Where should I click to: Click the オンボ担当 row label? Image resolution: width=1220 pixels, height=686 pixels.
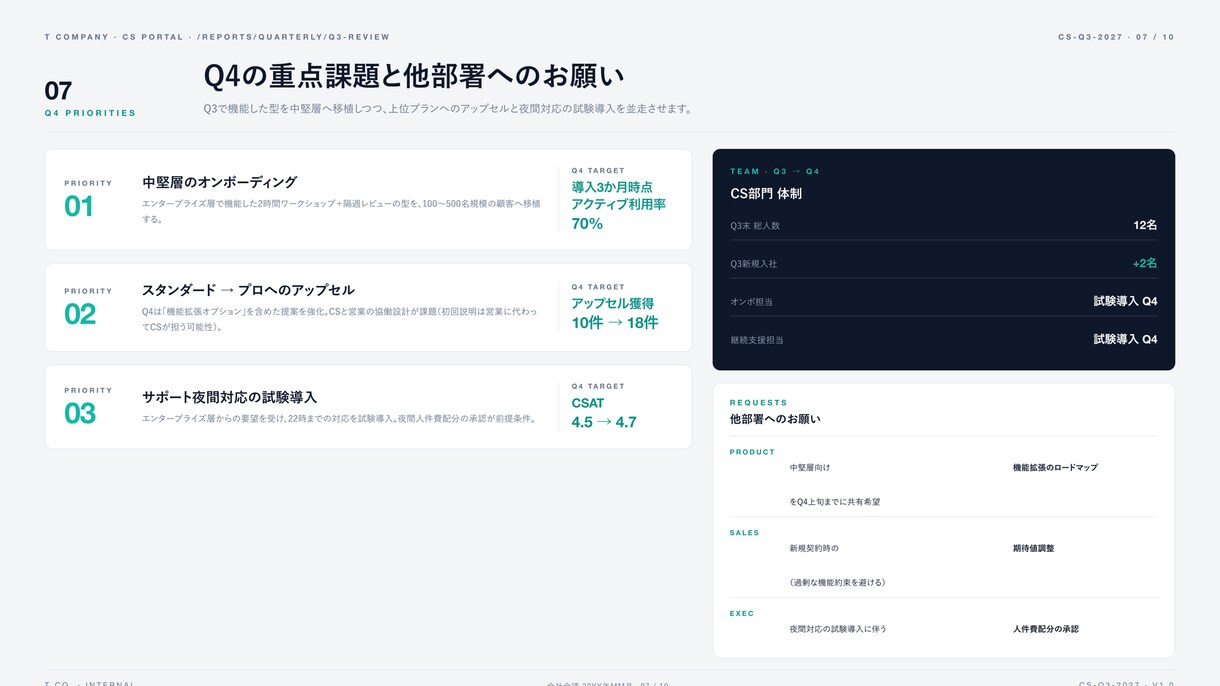751,302
